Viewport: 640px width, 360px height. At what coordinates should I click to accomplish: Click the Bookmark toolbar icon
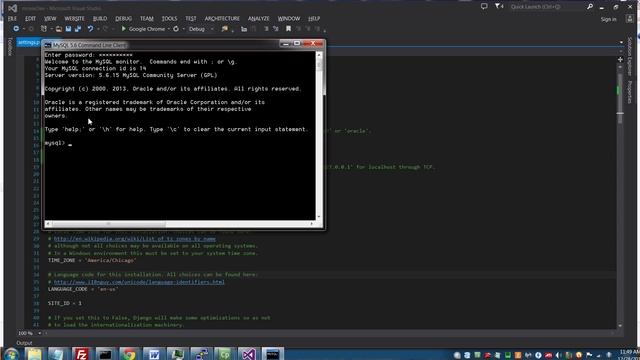pyautogui.click(x=288, y=29)
